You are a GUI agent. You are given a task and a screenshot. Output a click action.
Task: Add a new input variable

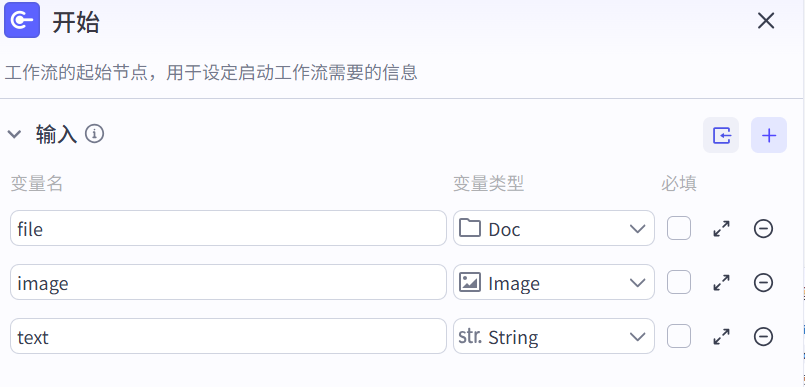pos(769,136)
